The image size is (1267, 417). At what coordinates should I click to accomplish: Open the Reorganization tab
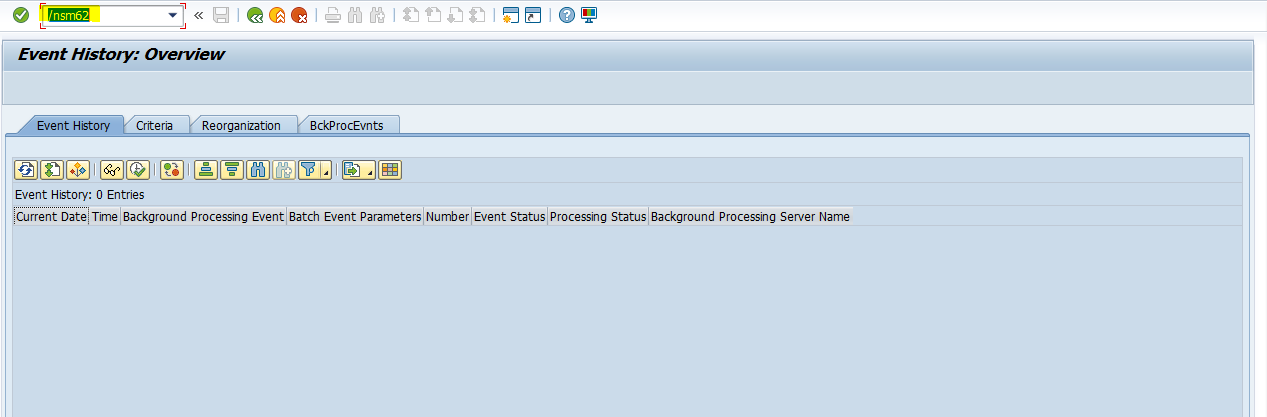click(241, 126)
